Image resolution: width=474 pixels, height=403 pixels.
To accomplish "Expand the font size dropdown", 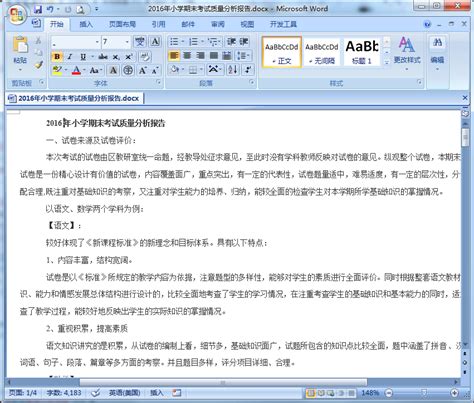I will coord(127,42).
